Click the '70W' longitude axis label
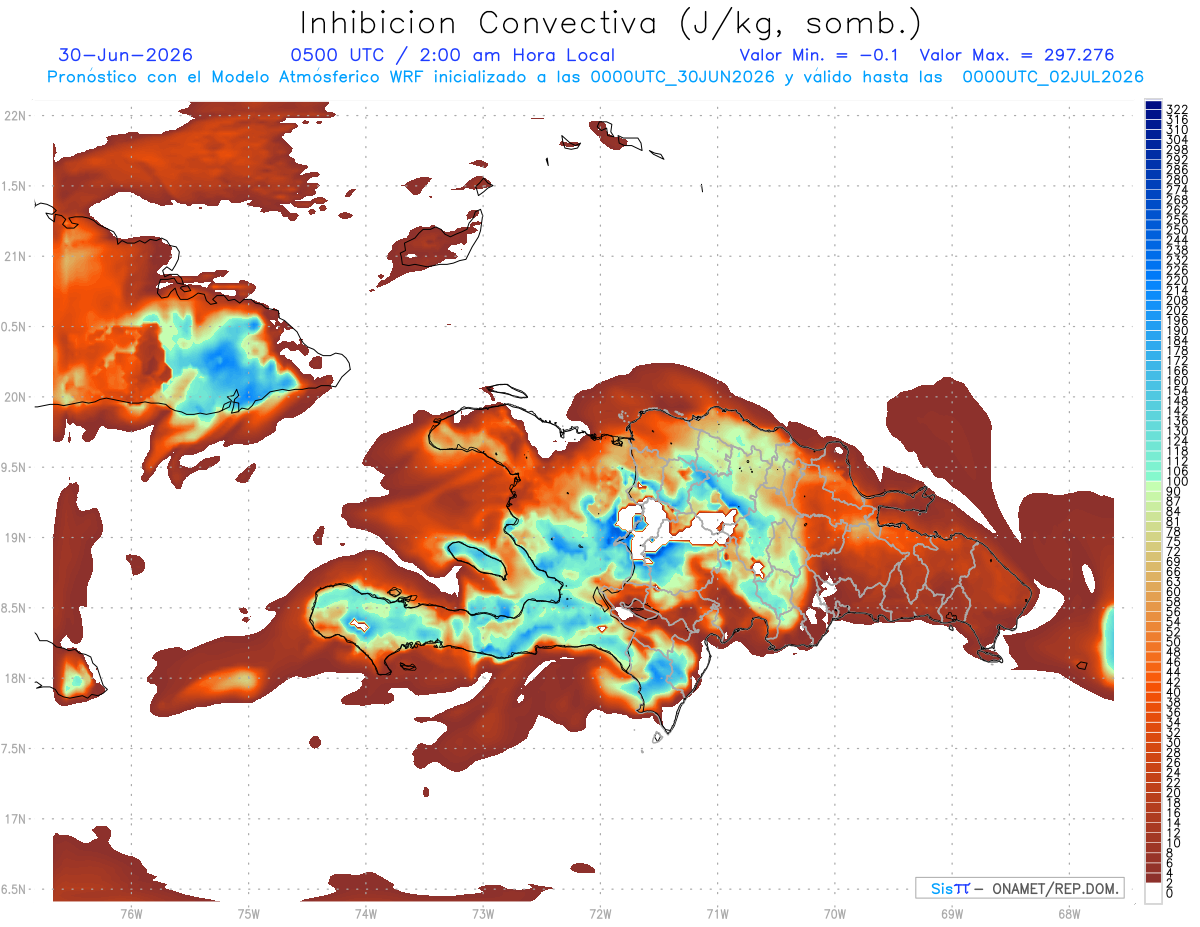The image size is (1200, 927). (x=834, y=913)
